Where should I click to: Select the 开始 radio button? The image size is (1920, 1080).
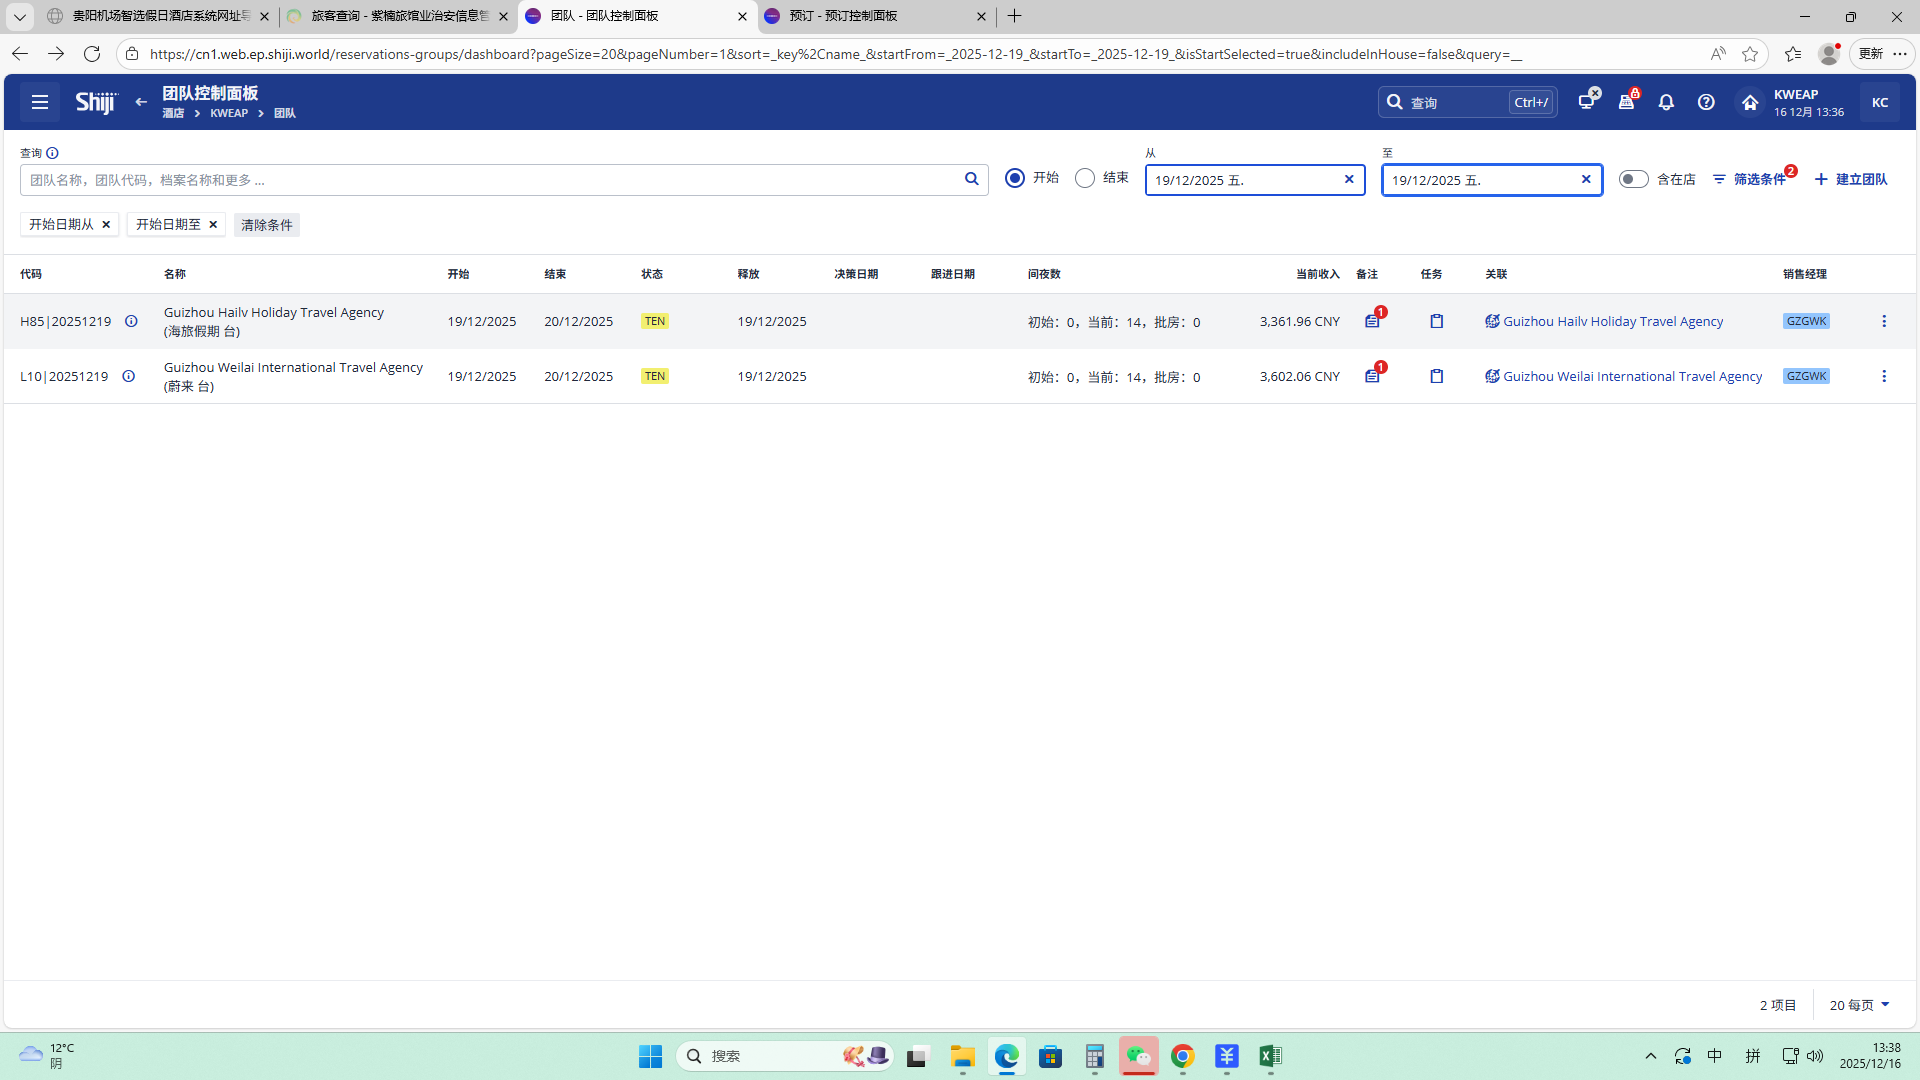(x=1015, y=178)
